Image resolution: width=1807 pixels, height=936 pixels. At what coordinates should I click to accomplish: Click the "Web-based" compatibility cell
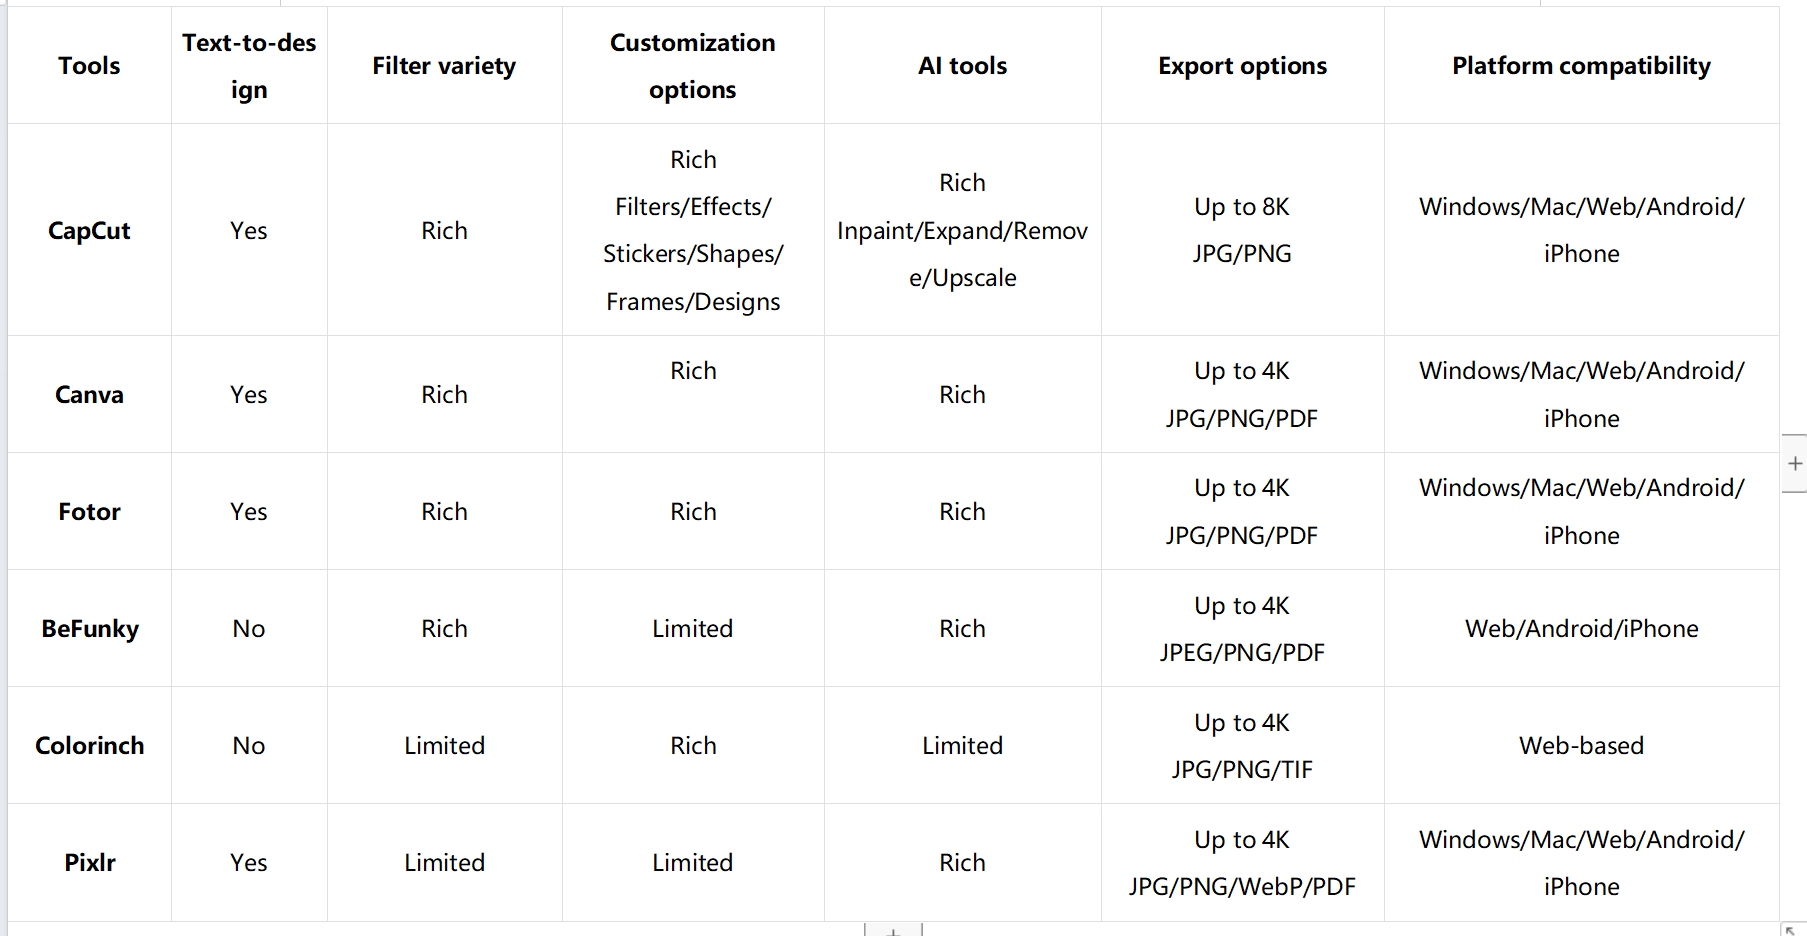pyautogui.click(x=1581, y=746)
